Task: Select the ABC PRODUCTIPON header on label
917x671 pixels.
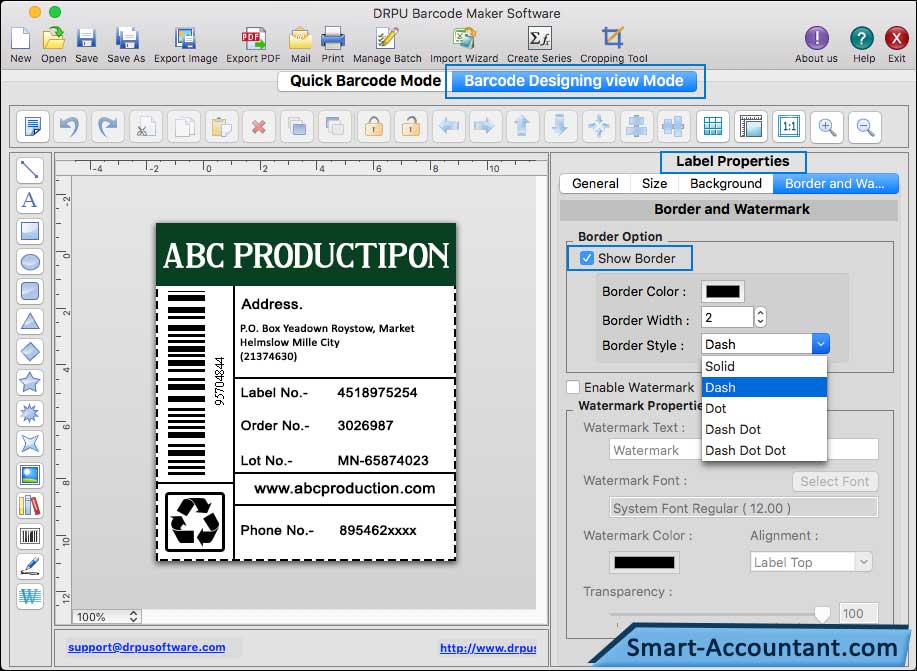Action: 306,255
